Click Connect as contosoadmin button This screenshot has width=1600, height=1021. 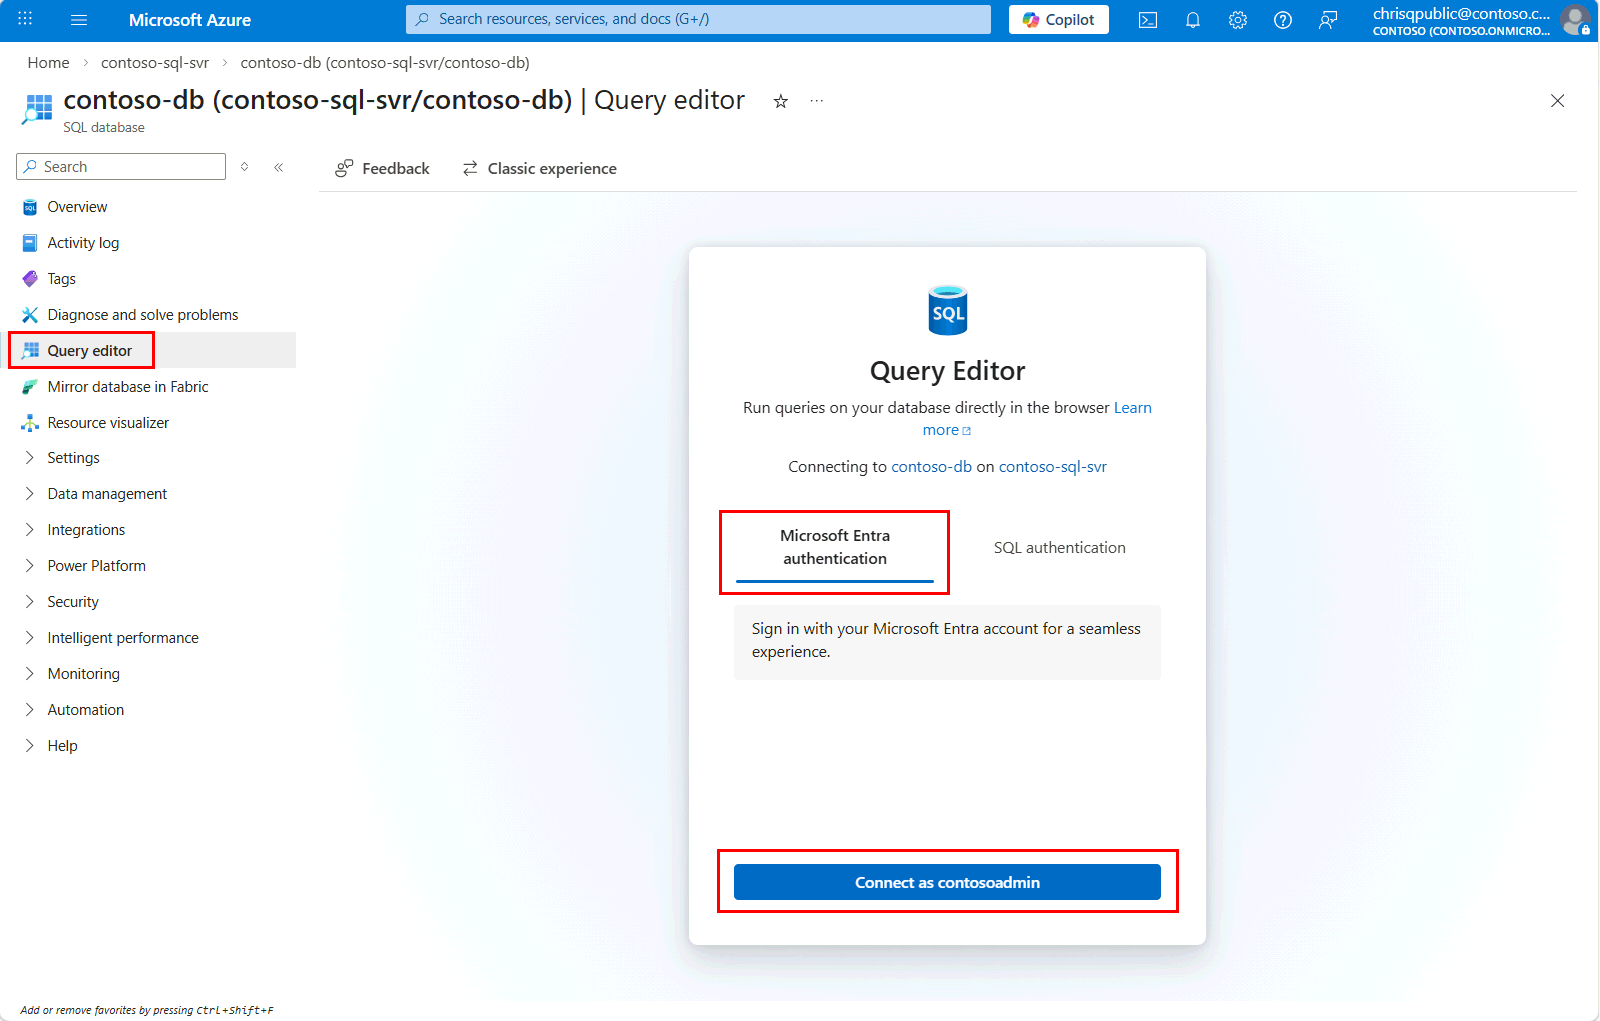coord(947,882)
